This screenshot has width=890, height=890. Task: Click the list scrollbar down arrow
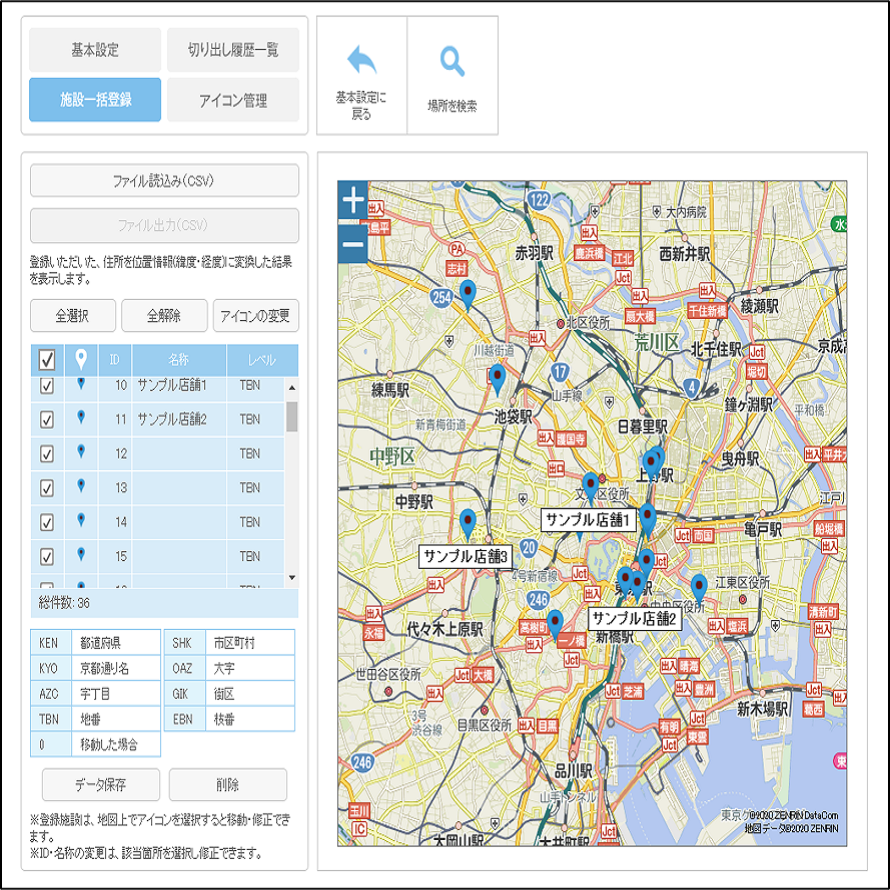(x=292, y=578)
